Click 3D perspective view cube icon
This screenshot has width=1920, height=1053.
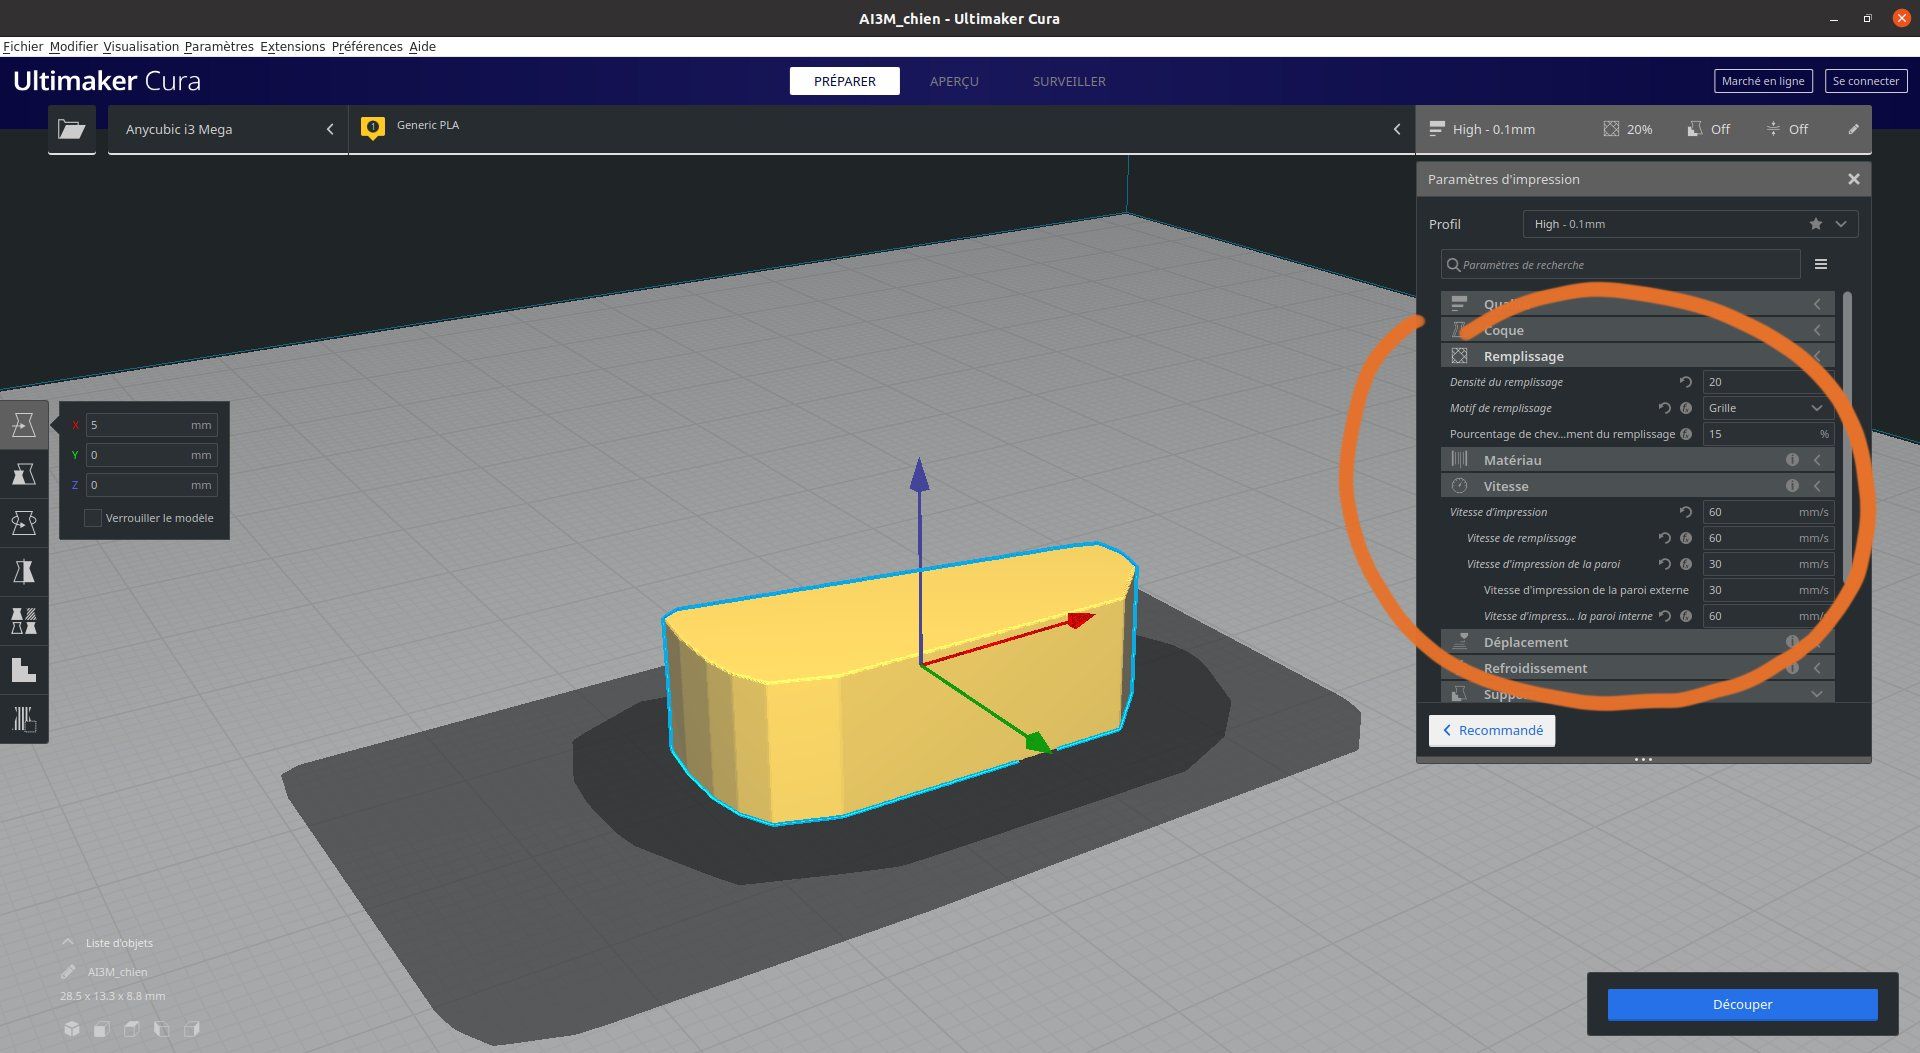(x=72, y=1029)
